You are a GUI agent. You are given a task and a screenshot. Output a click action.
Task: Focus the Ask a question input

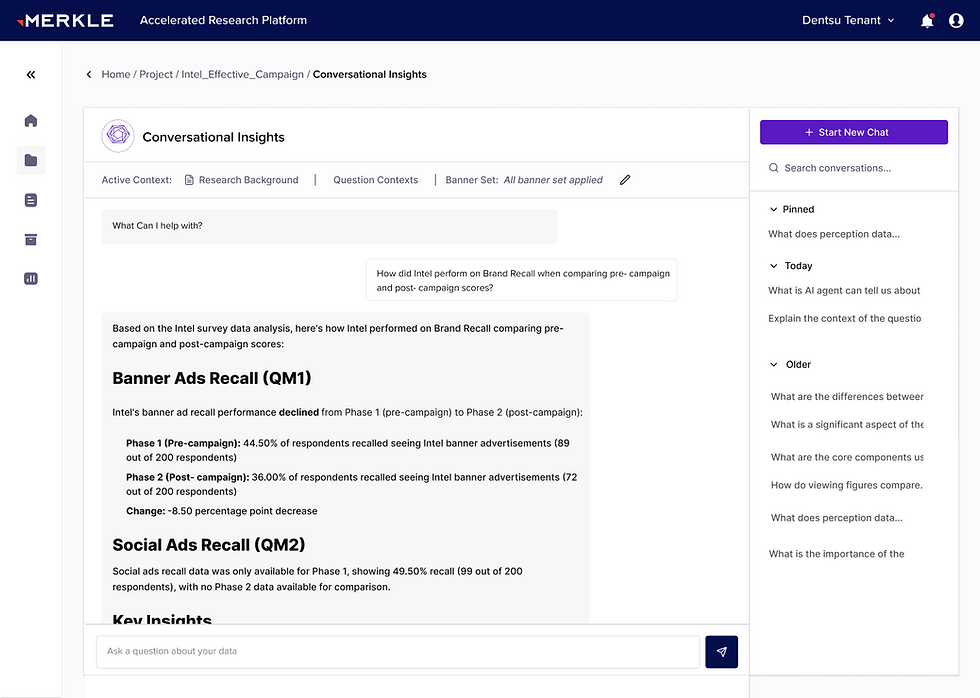(398, 652)
